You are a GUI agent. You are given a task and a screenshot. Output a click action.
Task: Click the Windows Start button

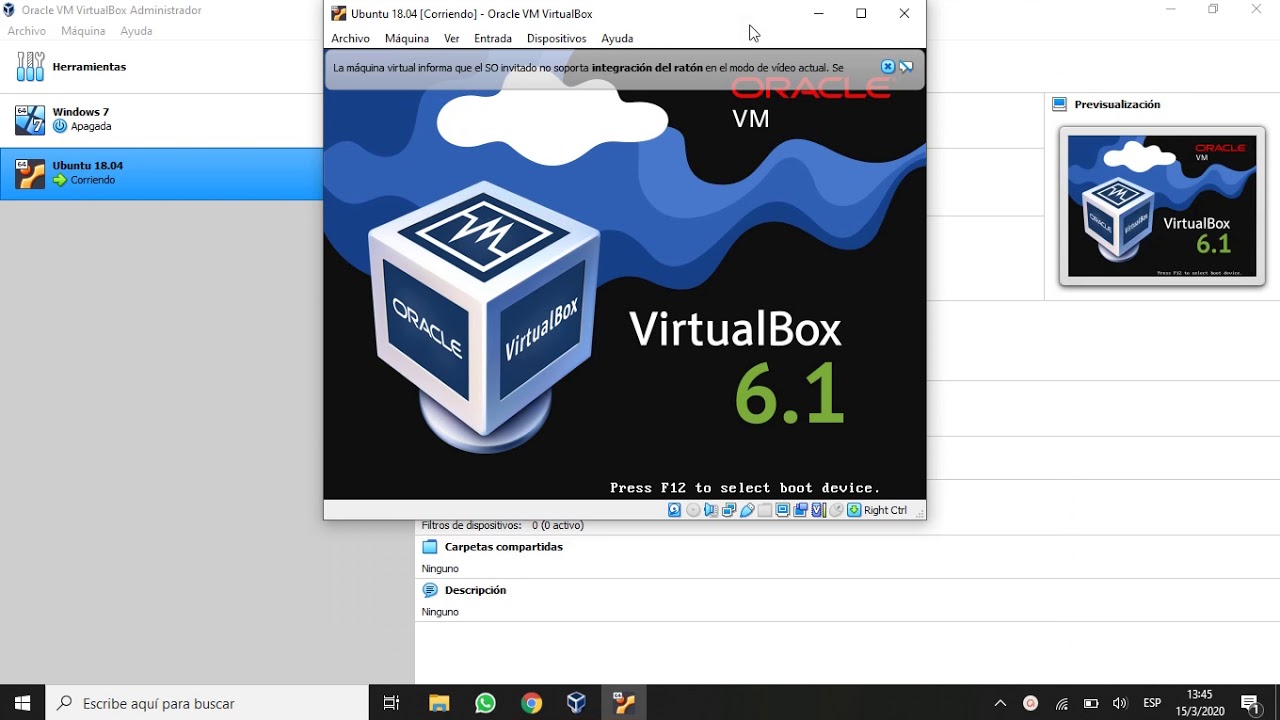tap(23, 703)
